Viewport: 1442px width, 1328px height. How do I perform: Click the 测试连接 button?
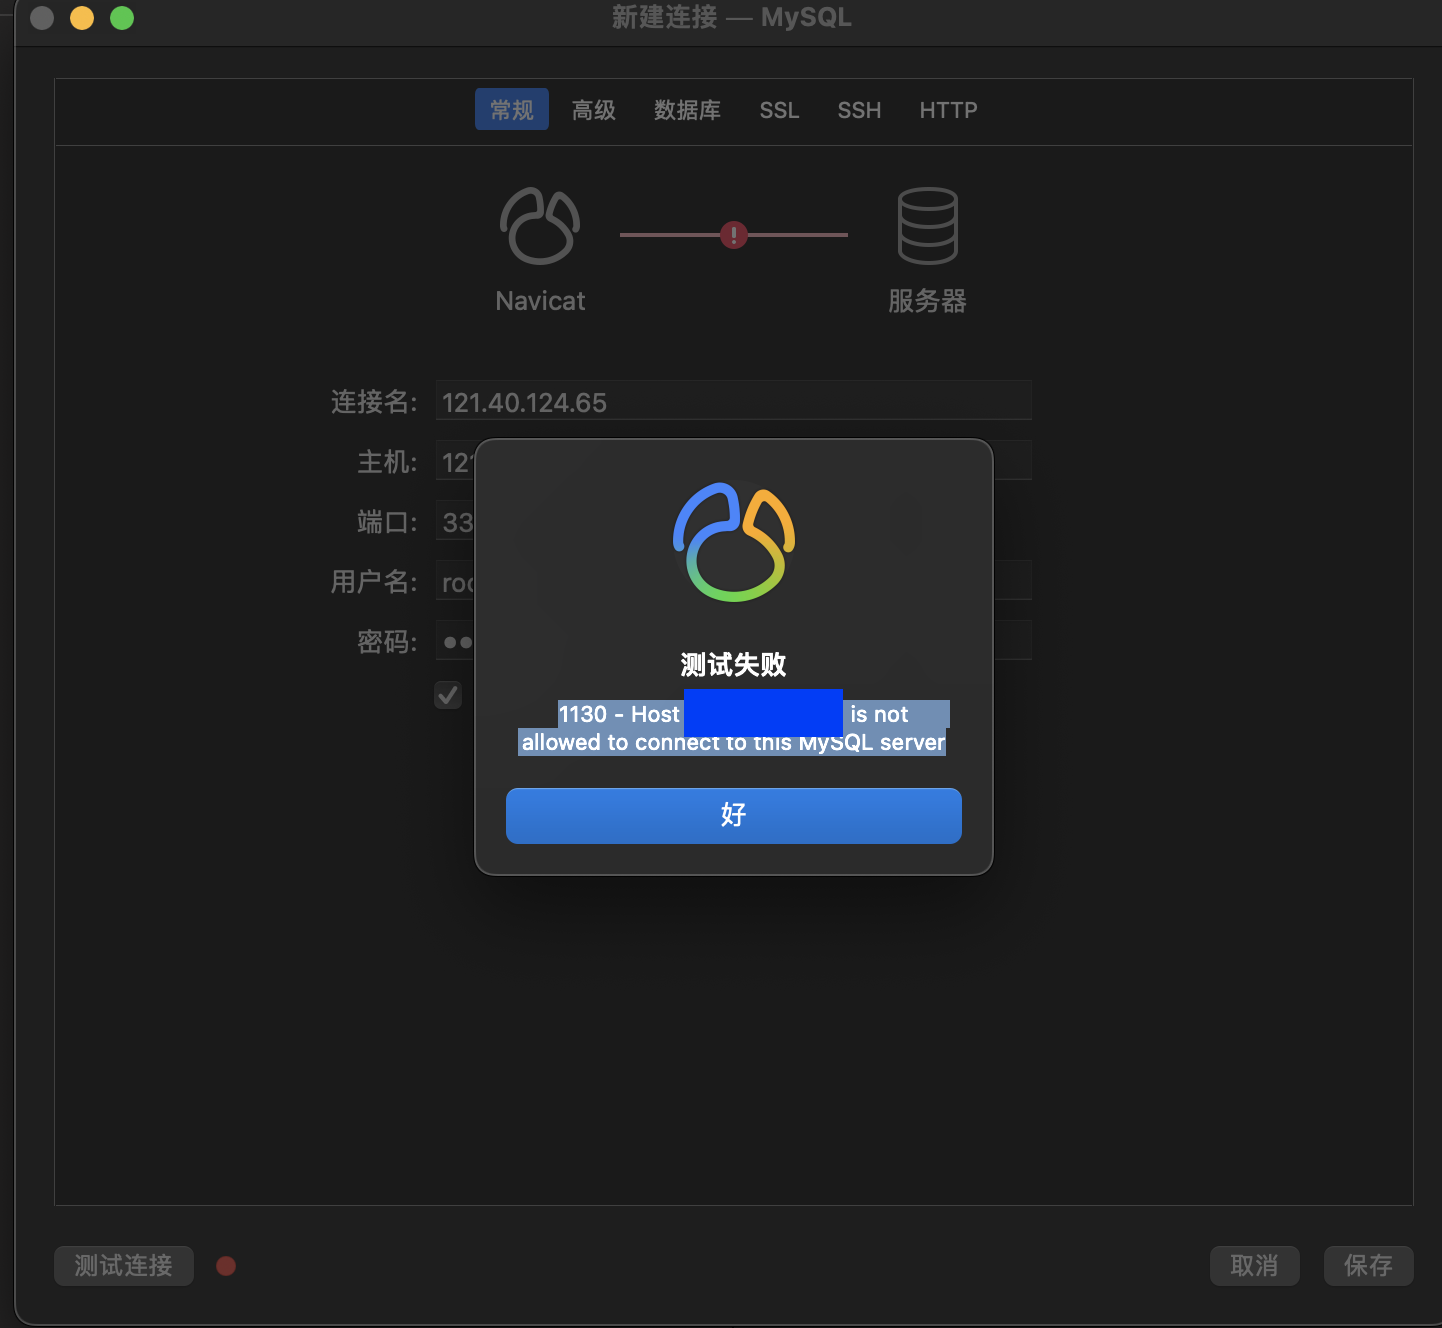point(124,1266)
